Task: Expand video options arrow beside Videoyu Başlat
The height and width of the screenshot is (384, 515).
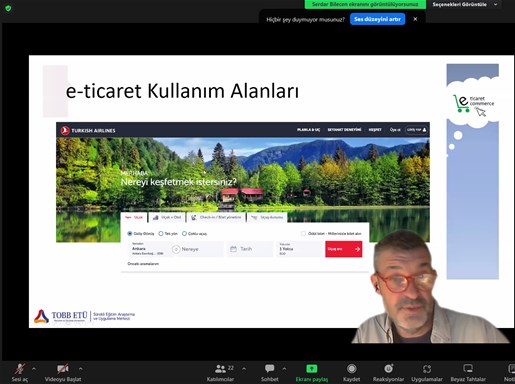Action: (80, 369)
